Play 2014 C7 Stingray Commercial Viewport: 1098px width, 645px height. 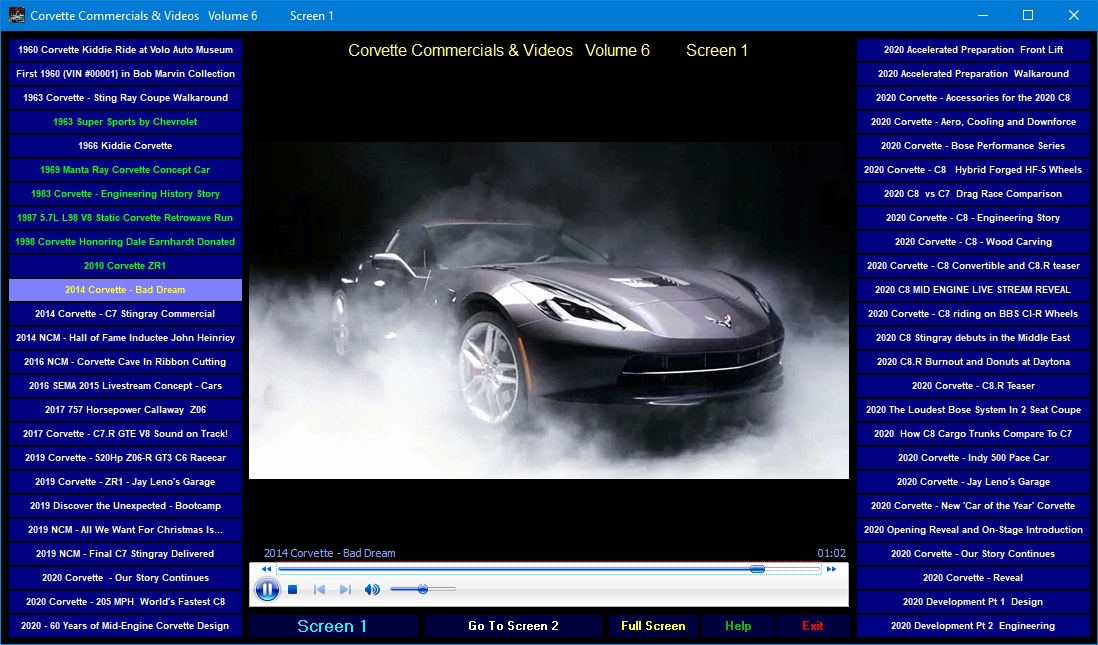[x=125, y=314]
